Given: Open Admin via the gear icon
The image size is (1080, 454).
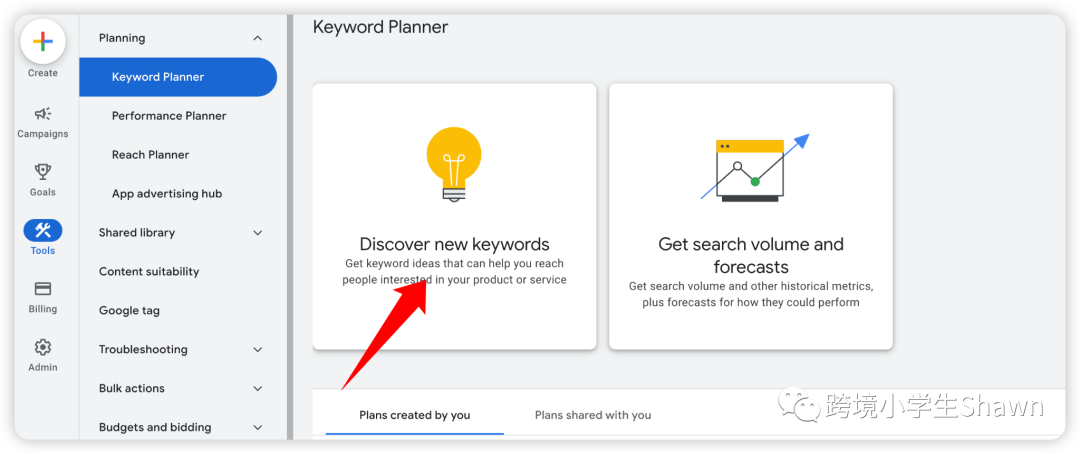Looking at the screenshot, I should click(43, 347).
